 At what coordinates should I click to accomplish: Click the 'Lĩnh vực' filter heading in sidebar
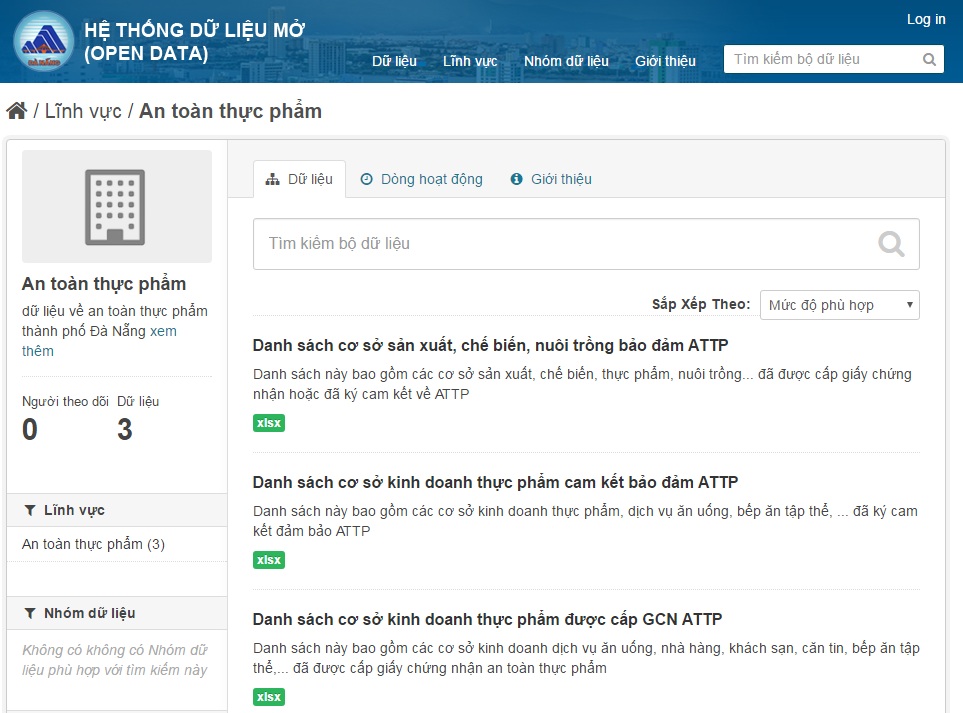74,510
